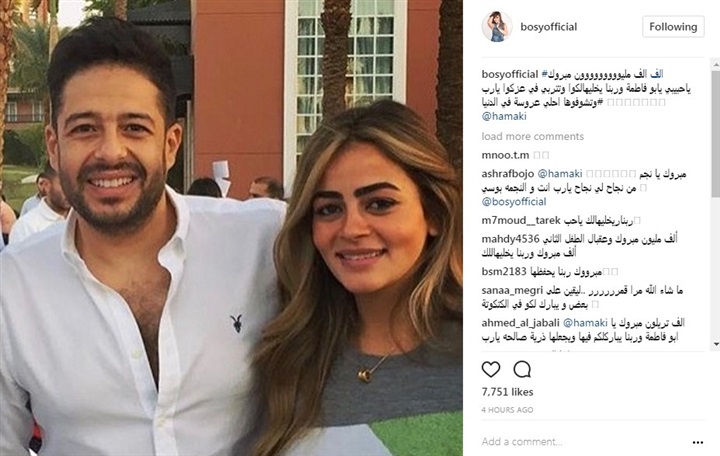Open comments with the speech bubble icon
The height and width of the screenshot is (456, 720).
pyautogui.click(x=522, y=369)
